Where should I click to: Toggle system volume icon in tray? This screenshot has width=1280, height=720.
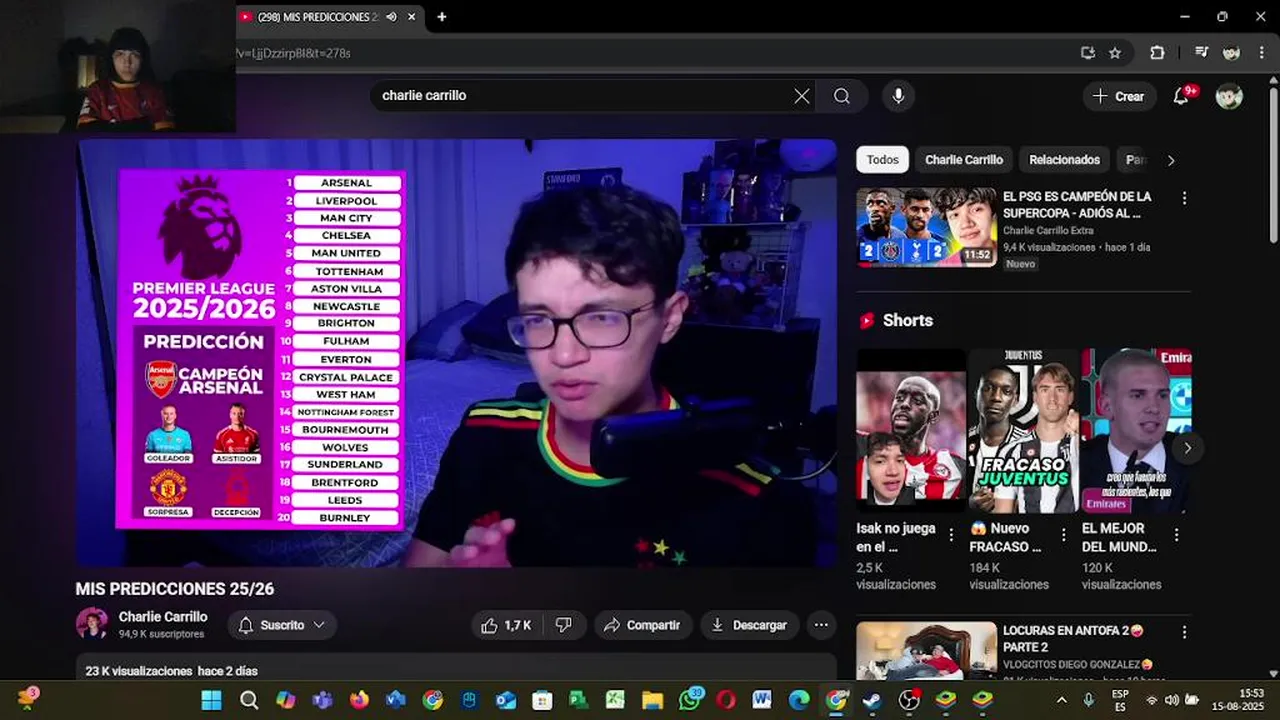1171,700
